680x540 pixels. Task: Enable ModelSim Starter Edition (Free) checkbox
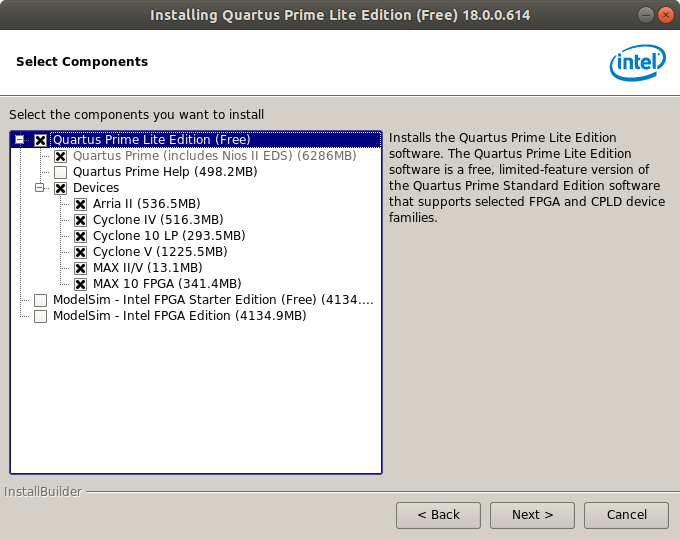tap(40, 300)
